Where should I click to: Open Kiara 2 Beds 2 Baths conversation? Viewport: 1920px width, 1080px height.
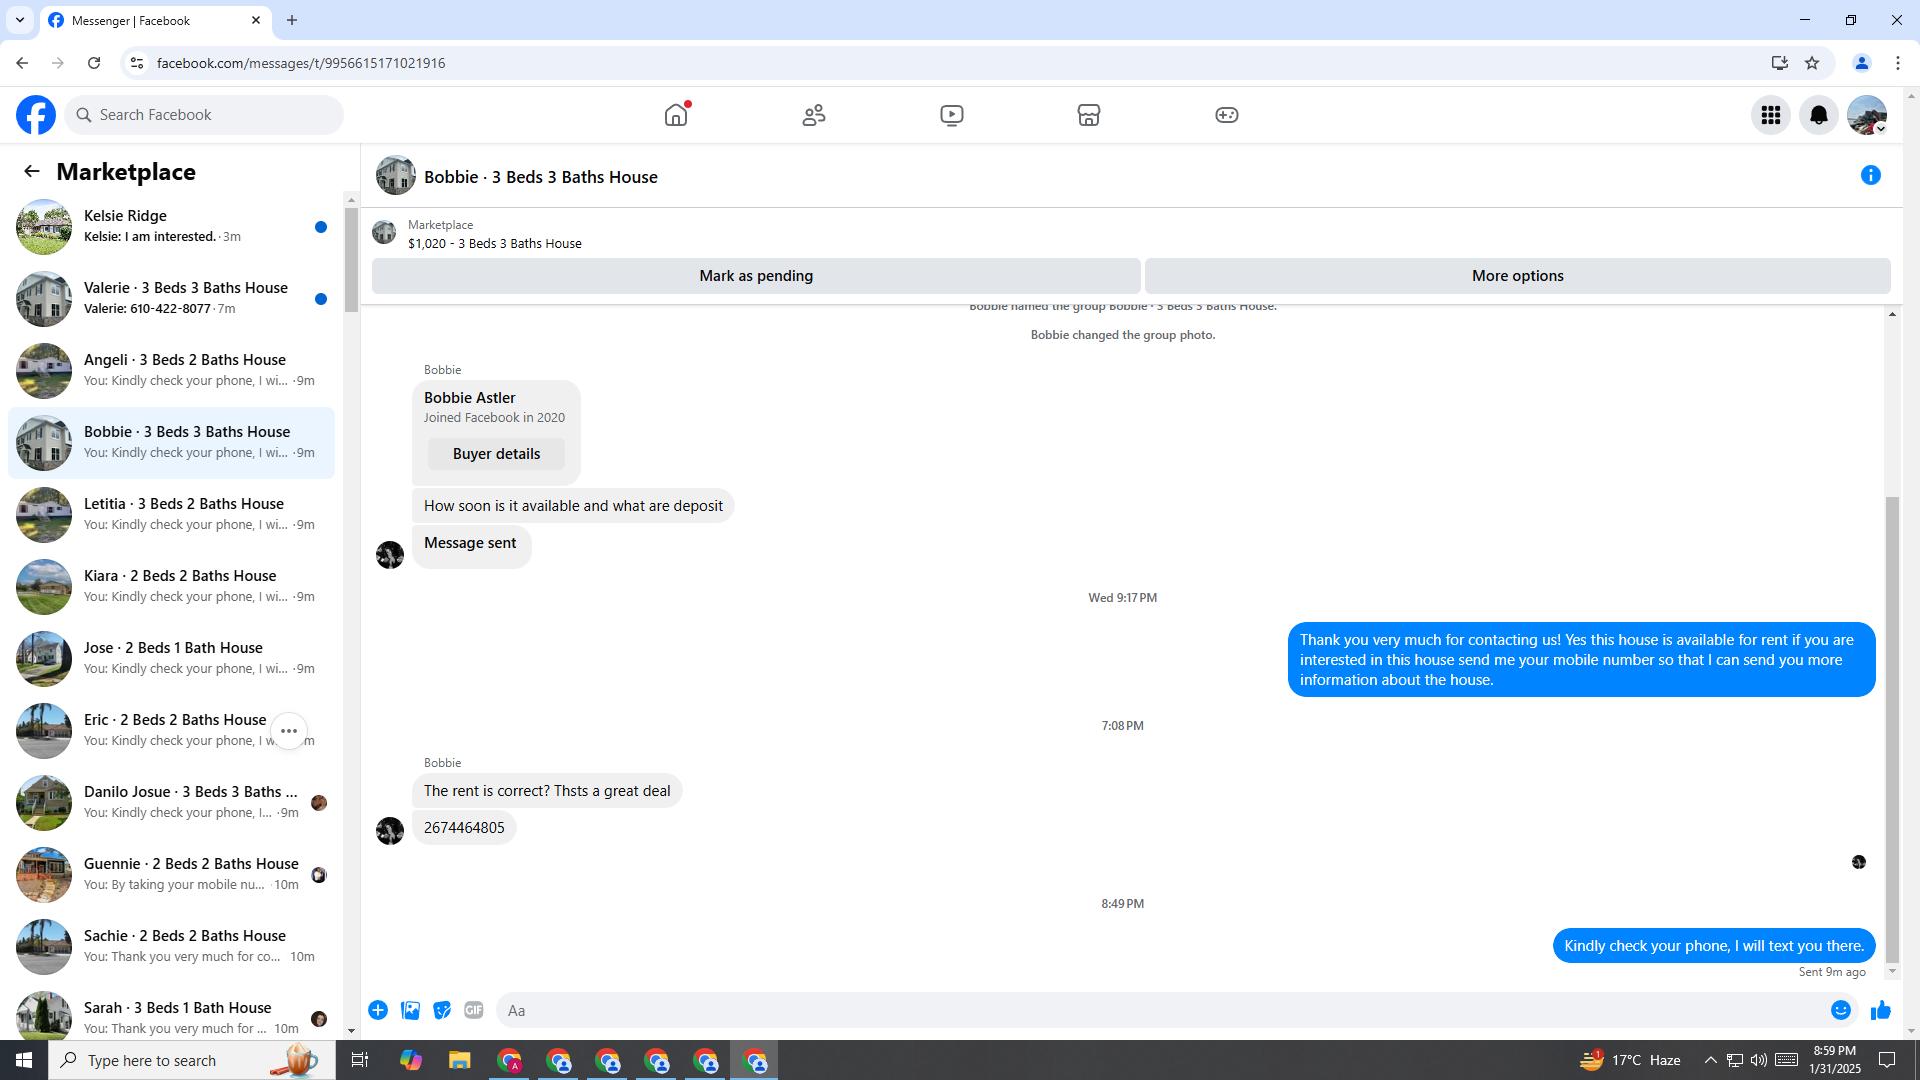[x=171, y=587]
